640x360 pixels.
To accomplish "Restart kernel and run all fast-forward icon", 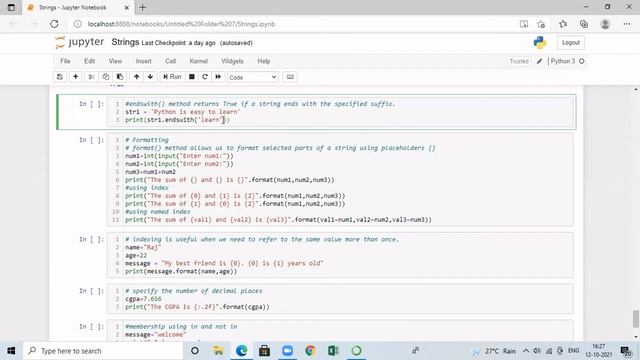I will (x=218, y=77).
